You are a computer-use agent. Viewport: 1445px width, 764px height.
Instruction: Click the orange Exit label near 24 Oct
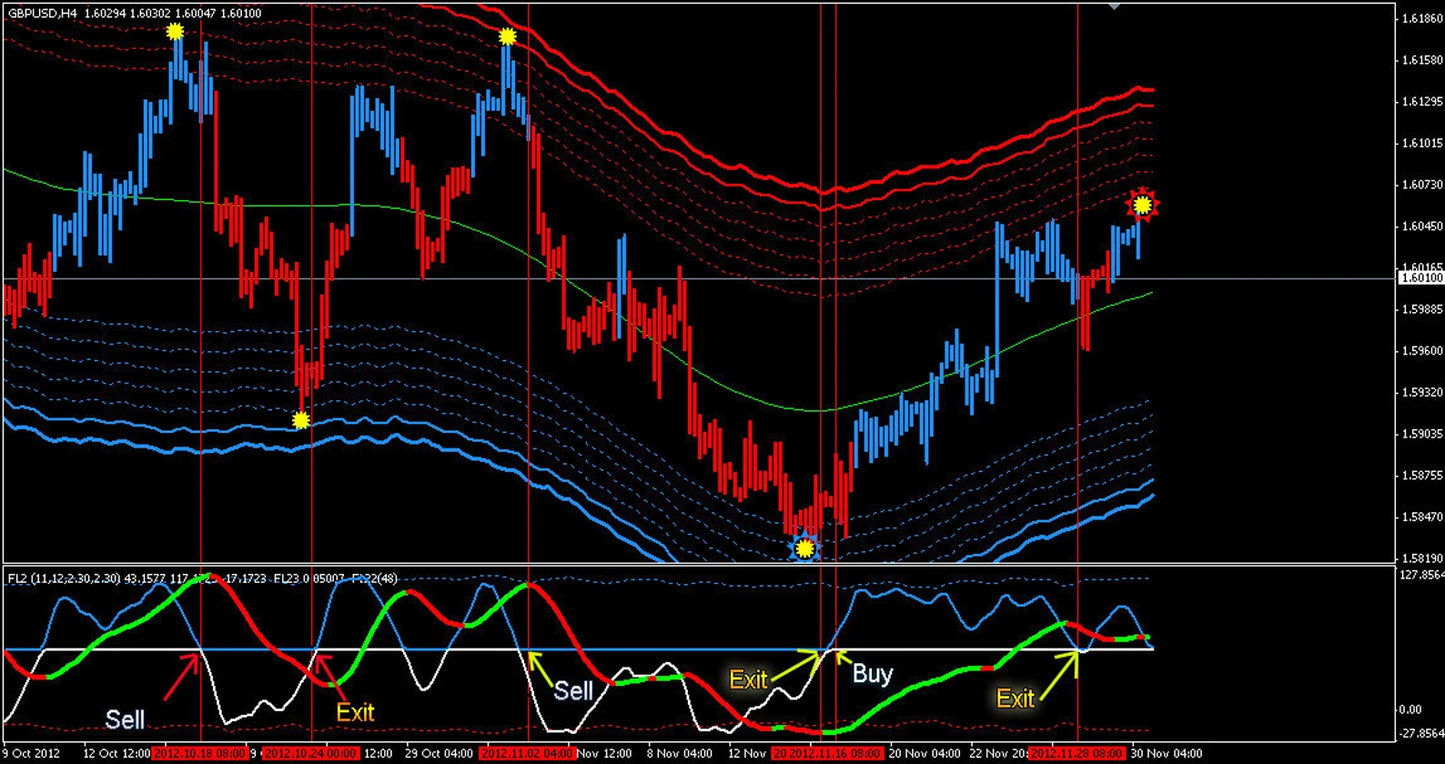click(x=355, y=712)
